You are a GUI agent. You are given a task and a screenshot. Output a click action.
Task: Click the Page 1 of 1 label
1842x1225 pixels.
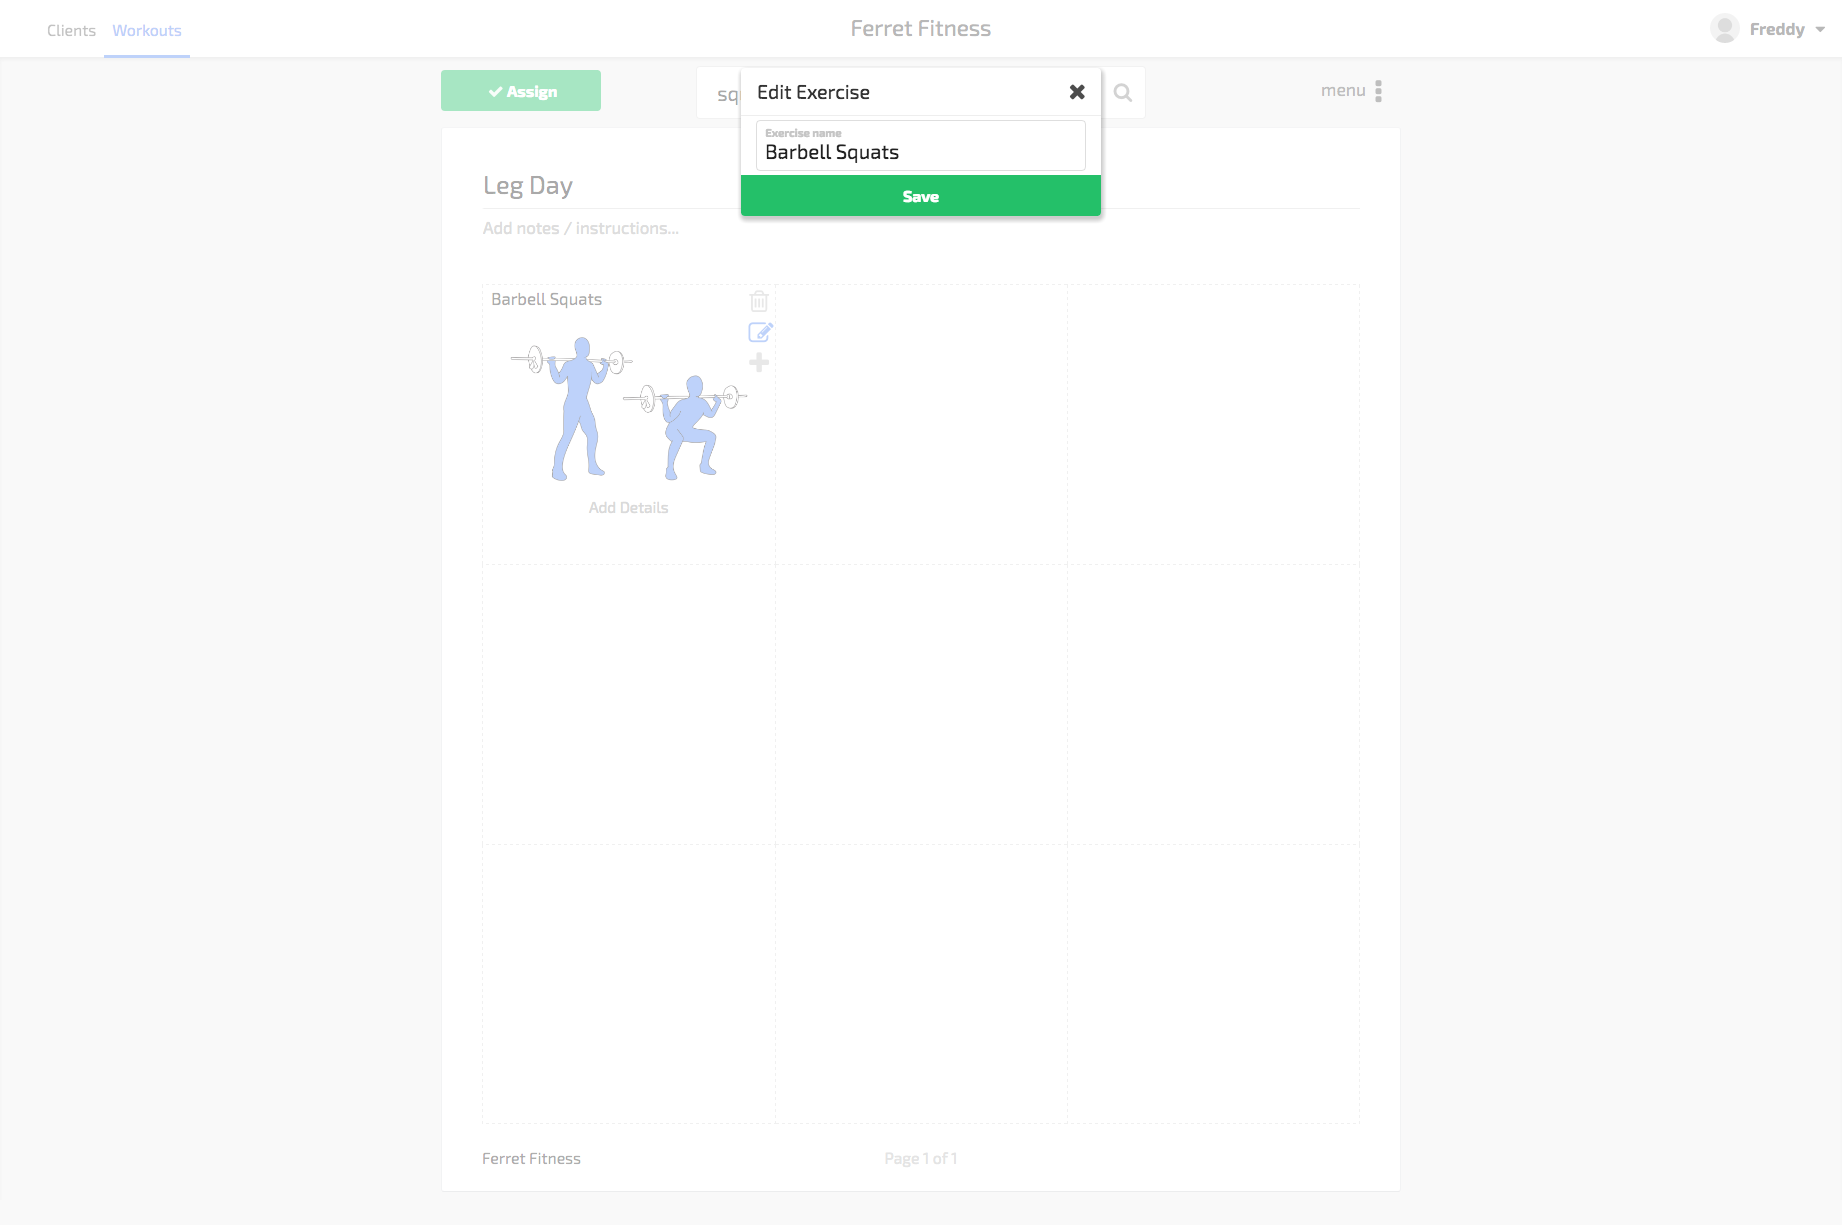pos(920,1158)
